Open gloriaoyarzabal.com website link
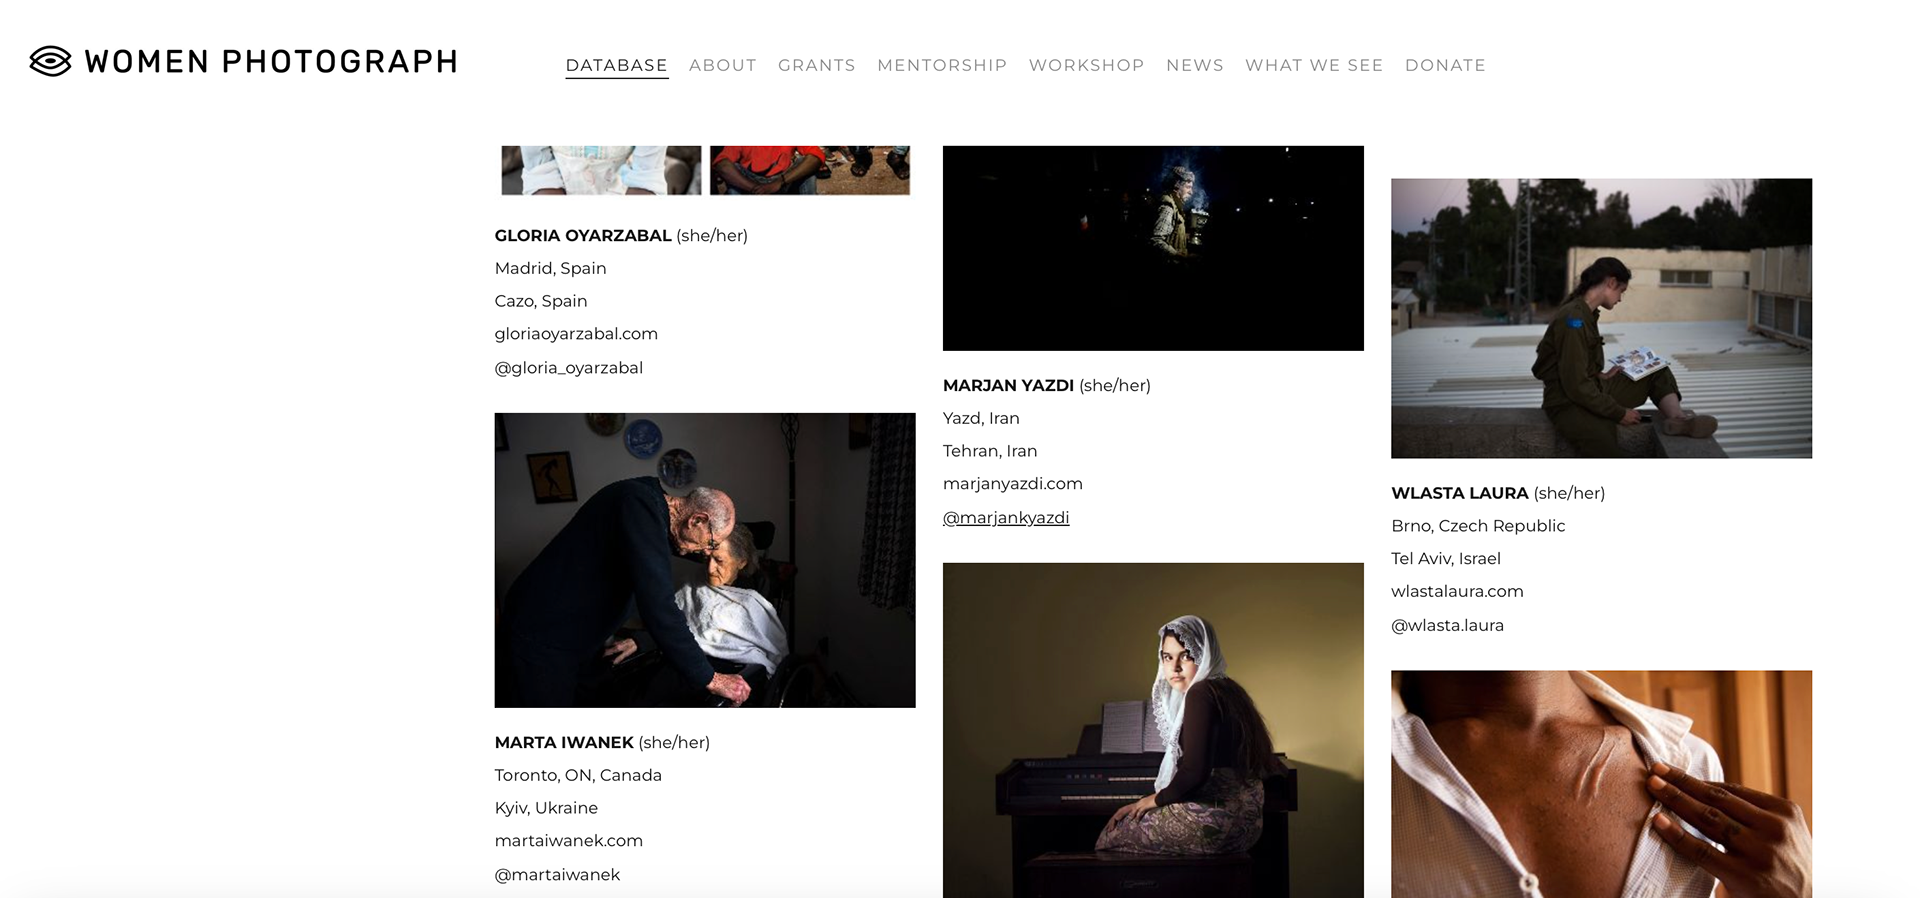The width and height of the screenshot is (1920, 898). point(576,334)
